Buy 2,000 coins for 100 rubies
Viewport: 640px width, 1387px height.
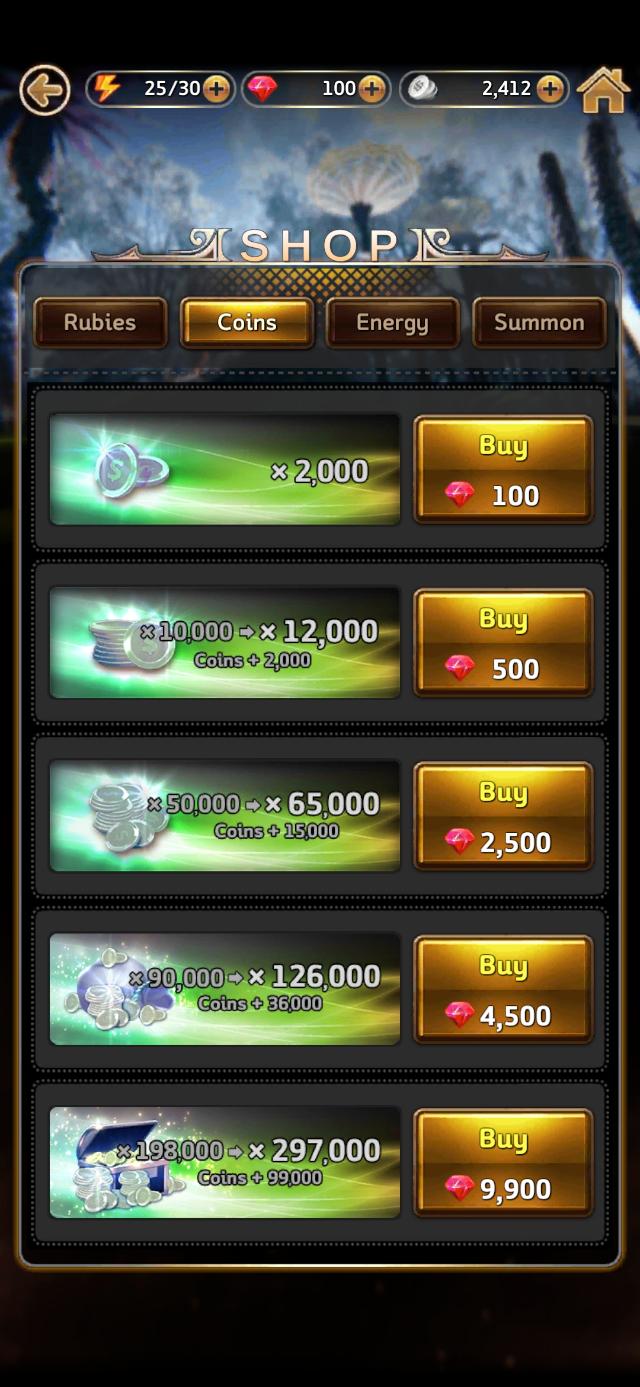click(x=503, y=469)
